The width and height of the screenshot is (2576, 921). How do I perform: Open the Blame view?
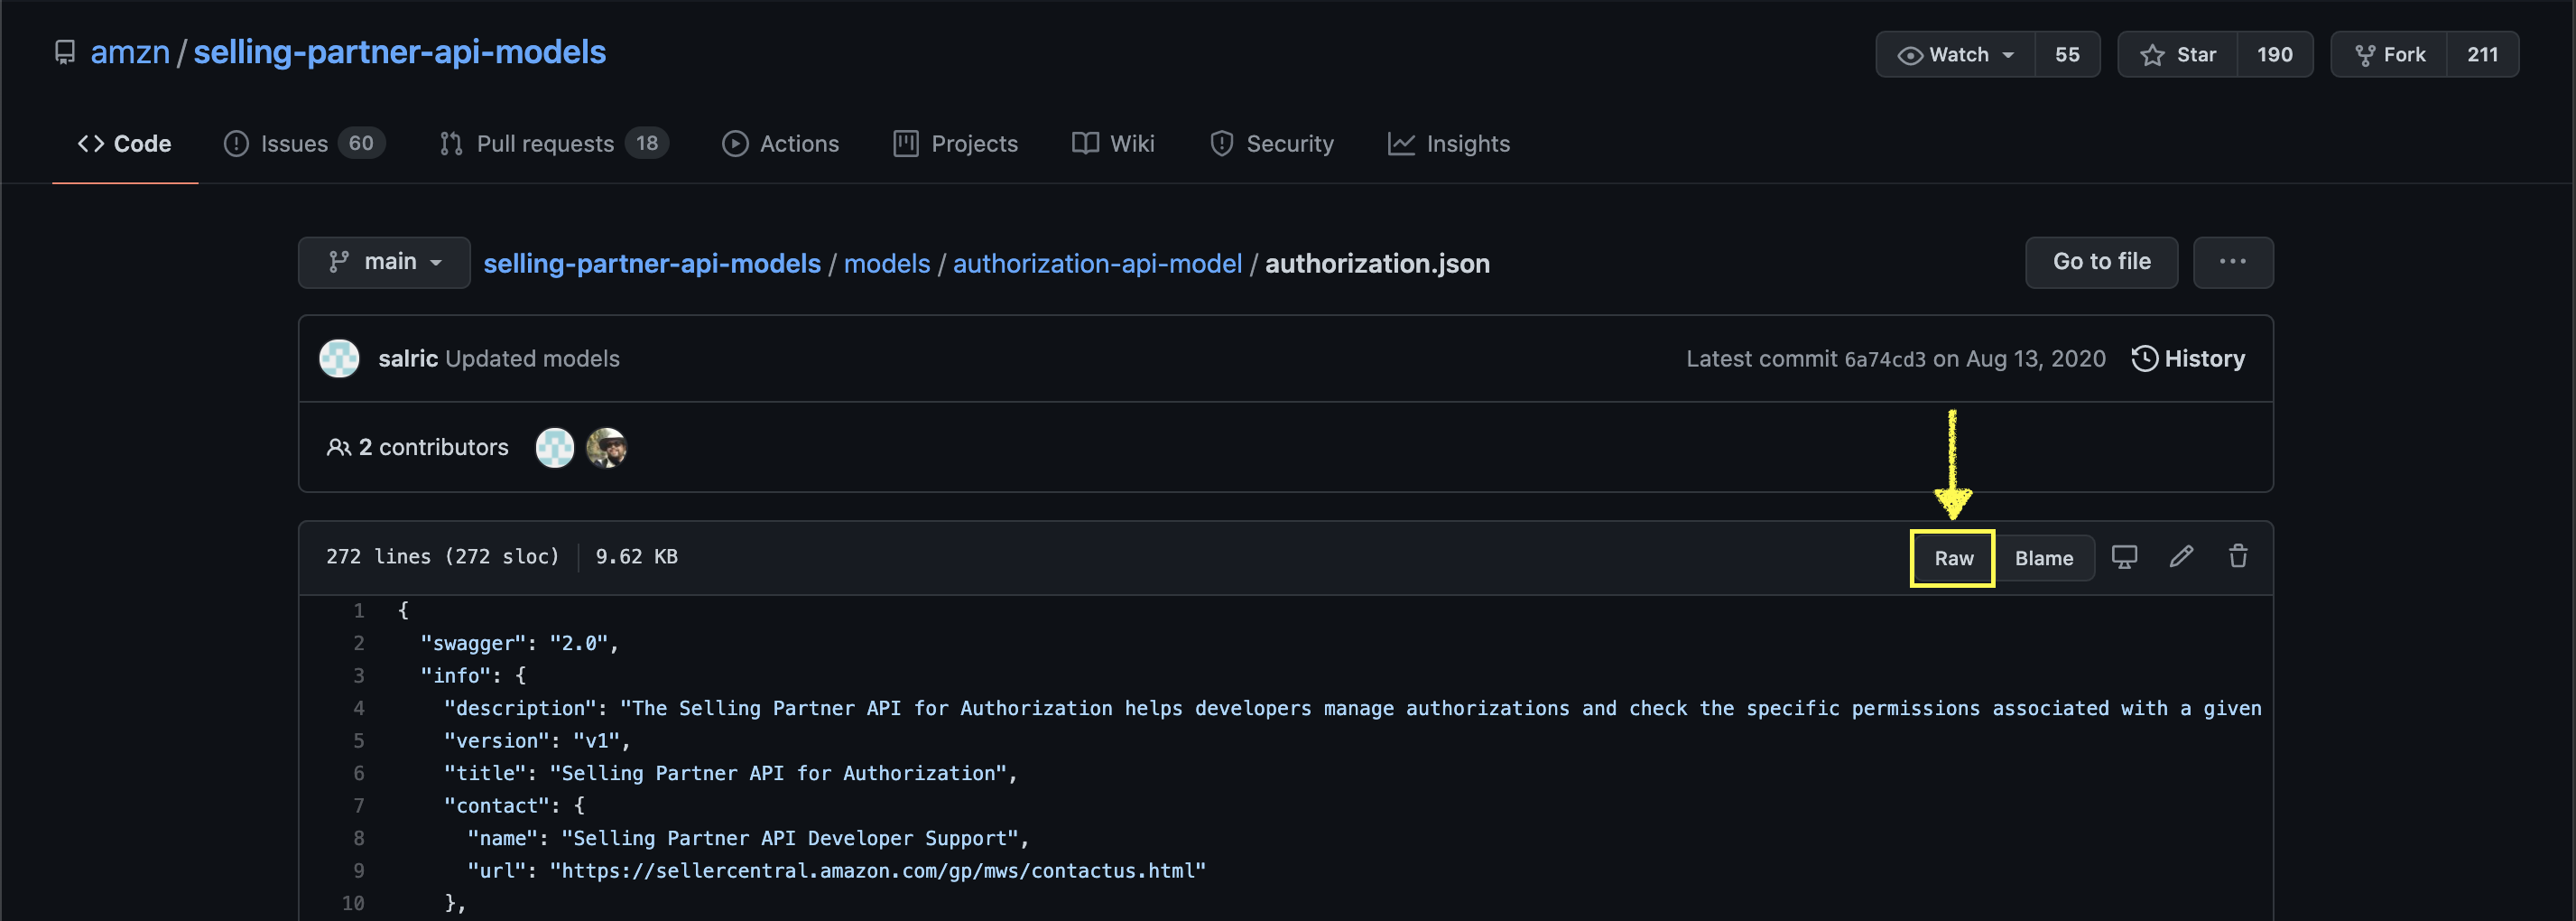(x=2044, y=558)
